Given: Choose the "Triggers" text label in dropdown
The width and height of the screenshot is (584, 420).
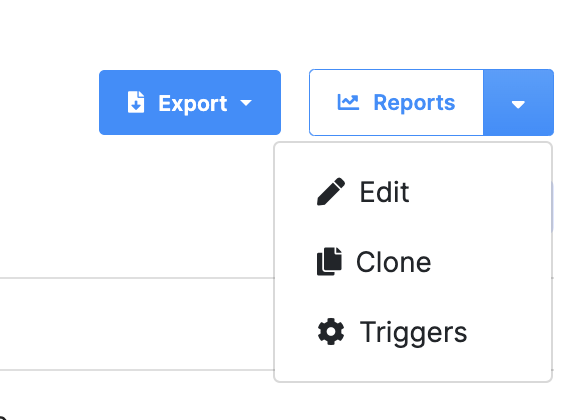Looking at the screenshot, I should 413,332.
